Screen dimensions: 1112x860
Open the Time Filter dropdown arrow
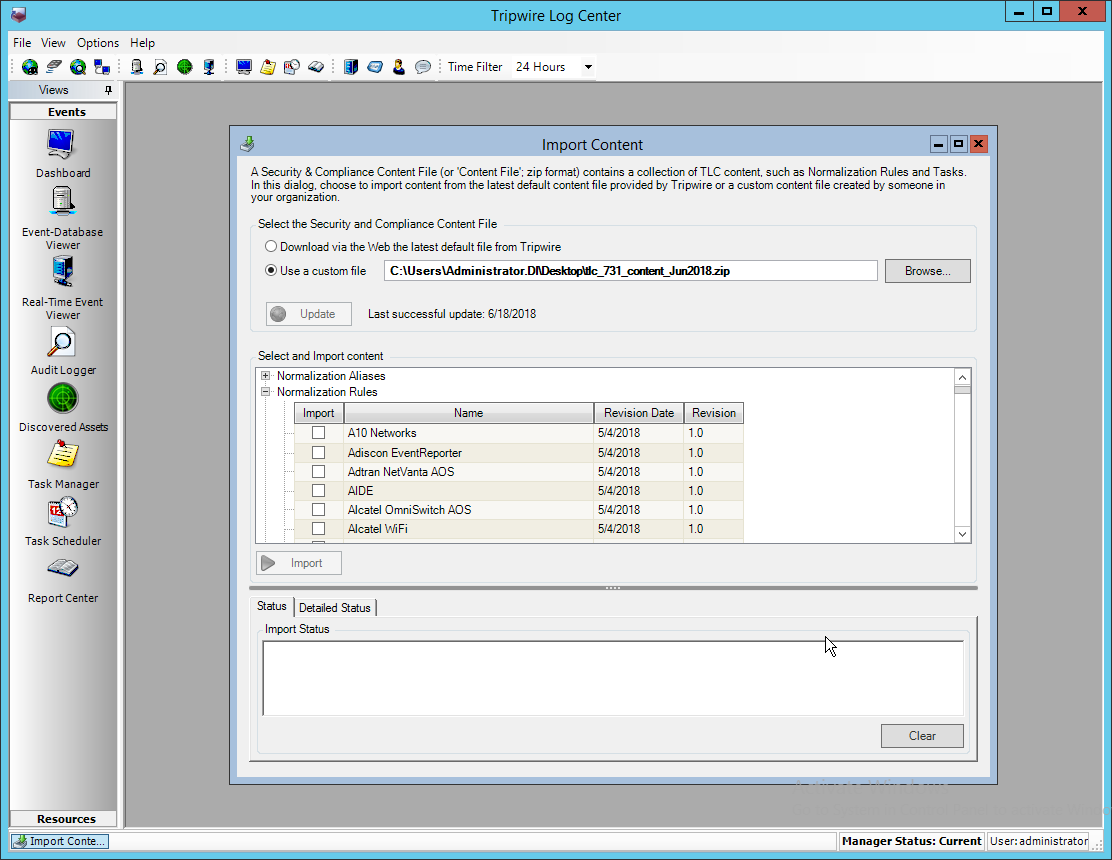pos(588,67)
